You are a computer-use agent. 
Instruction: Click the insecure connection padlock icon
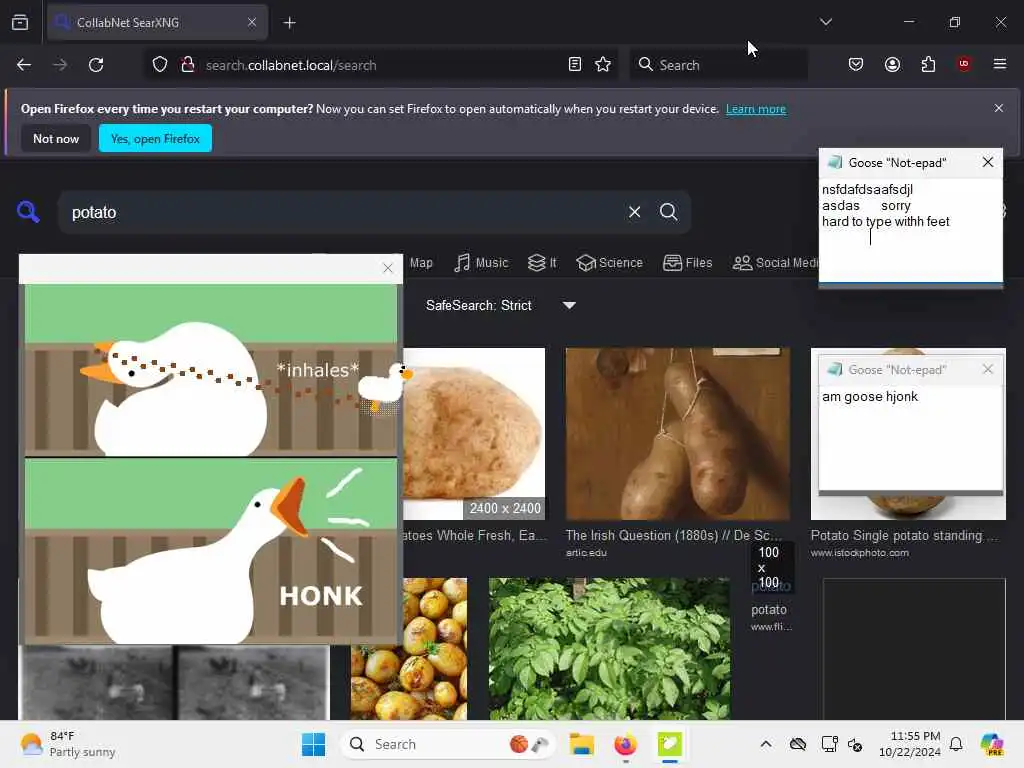[187, 65]
